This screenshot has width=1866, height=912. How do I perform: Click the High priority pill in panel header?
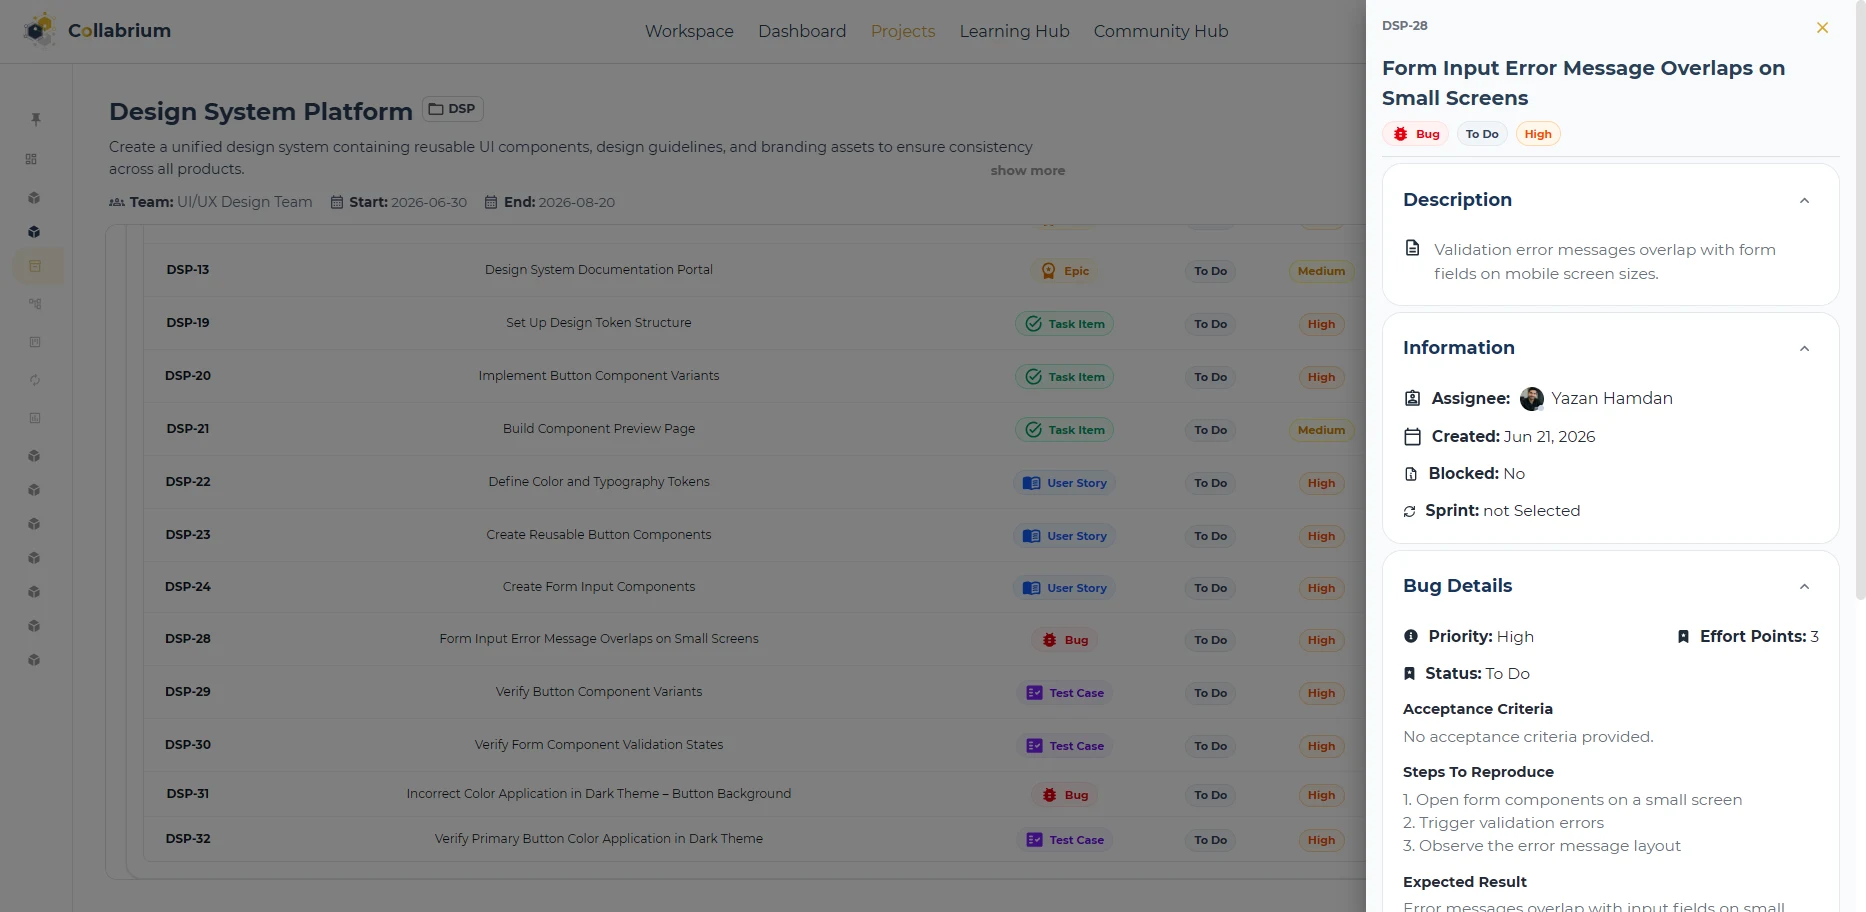pos(1538,134)
